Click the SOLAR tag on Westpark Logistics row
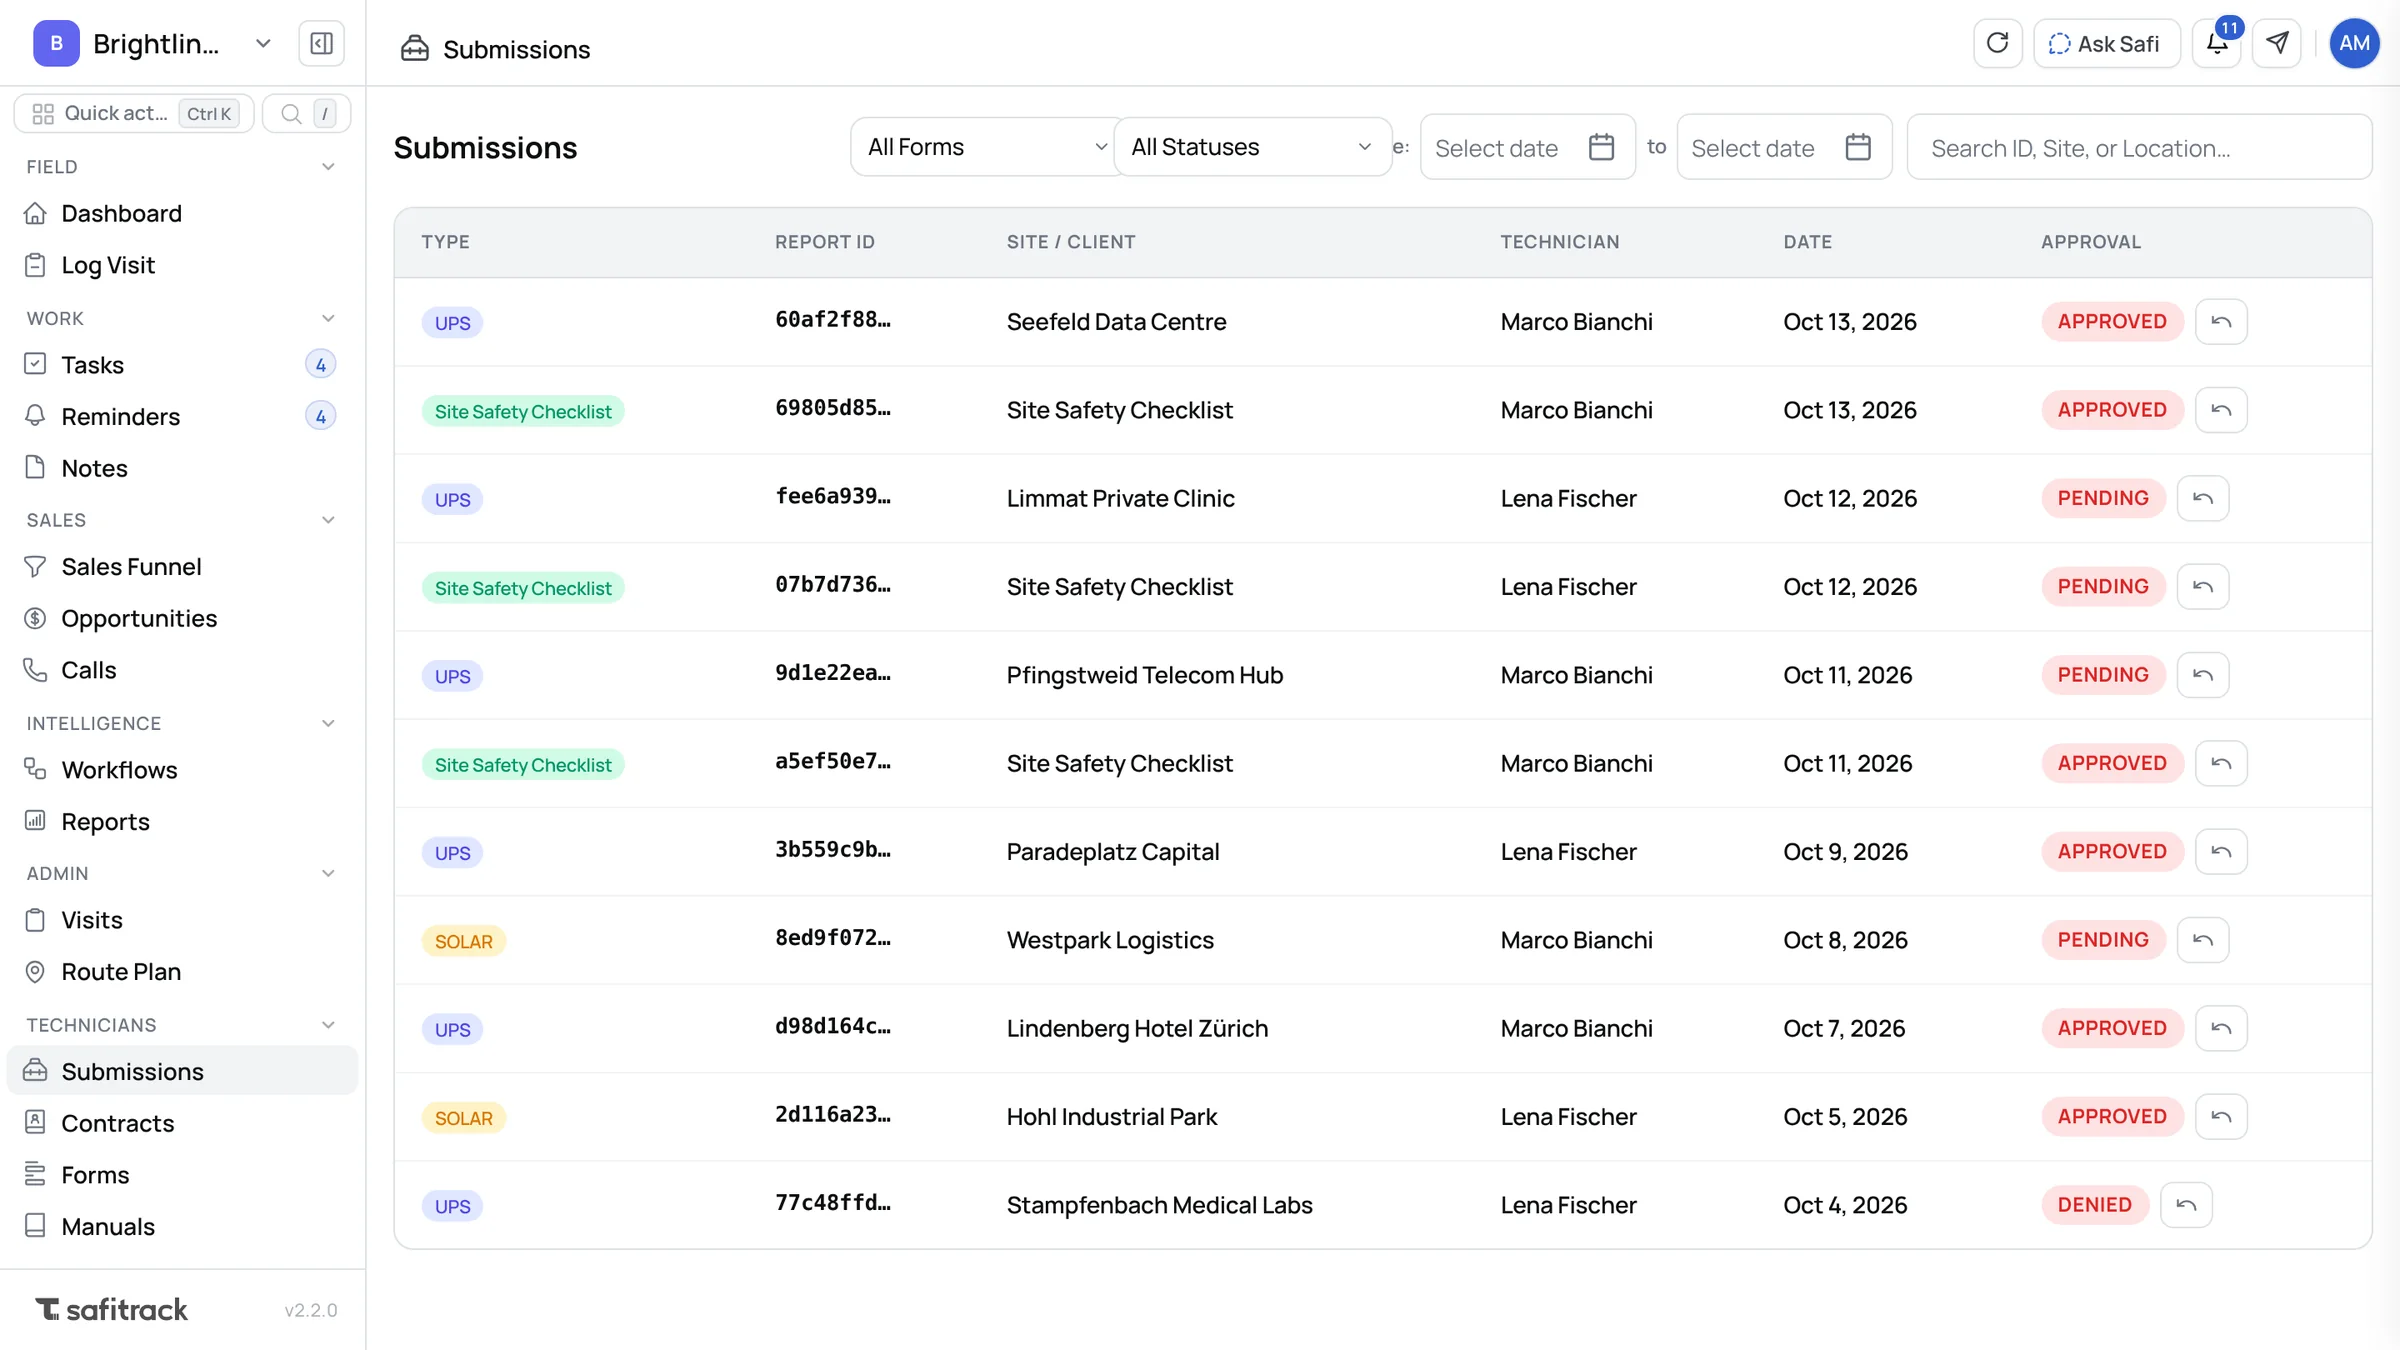 tap(463, 942)
